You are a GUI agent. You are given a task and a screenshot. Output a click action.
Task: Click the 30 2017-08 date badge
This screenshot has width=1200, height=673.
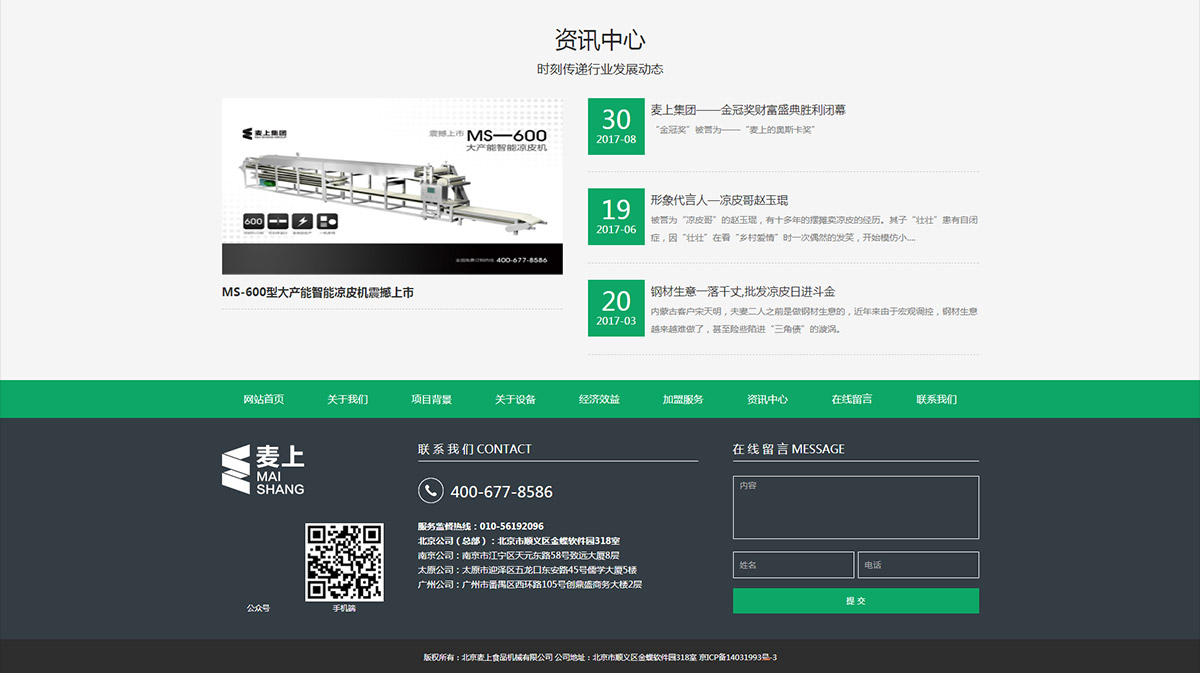(616, 126)
